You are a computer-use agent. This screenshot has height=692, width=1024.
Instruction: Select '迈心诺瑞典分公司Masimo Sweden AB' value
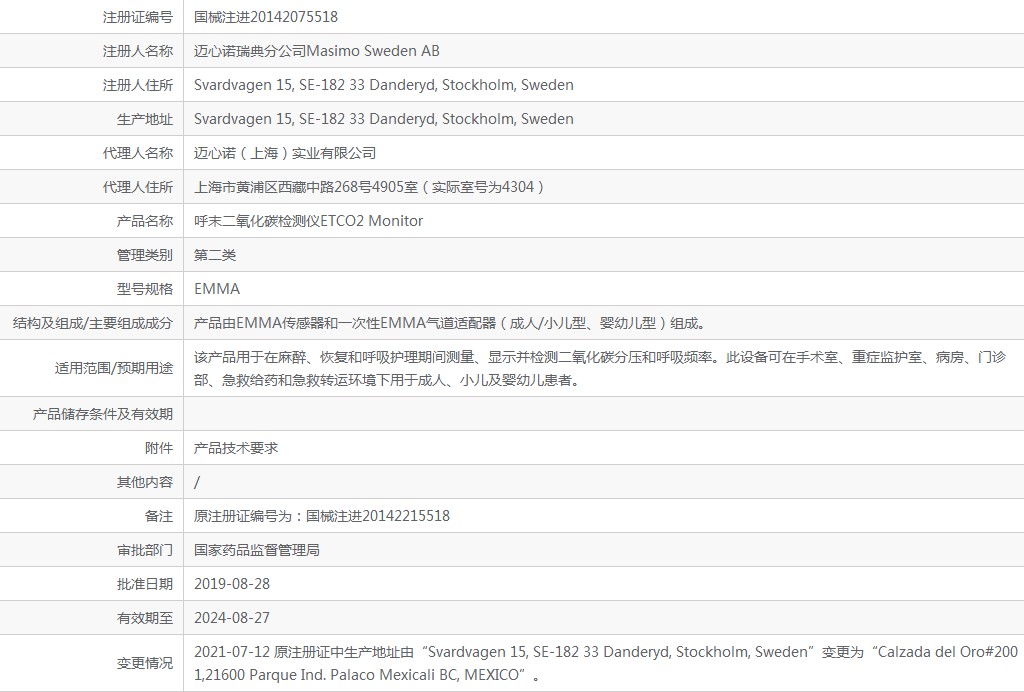(x=317, y=51)
